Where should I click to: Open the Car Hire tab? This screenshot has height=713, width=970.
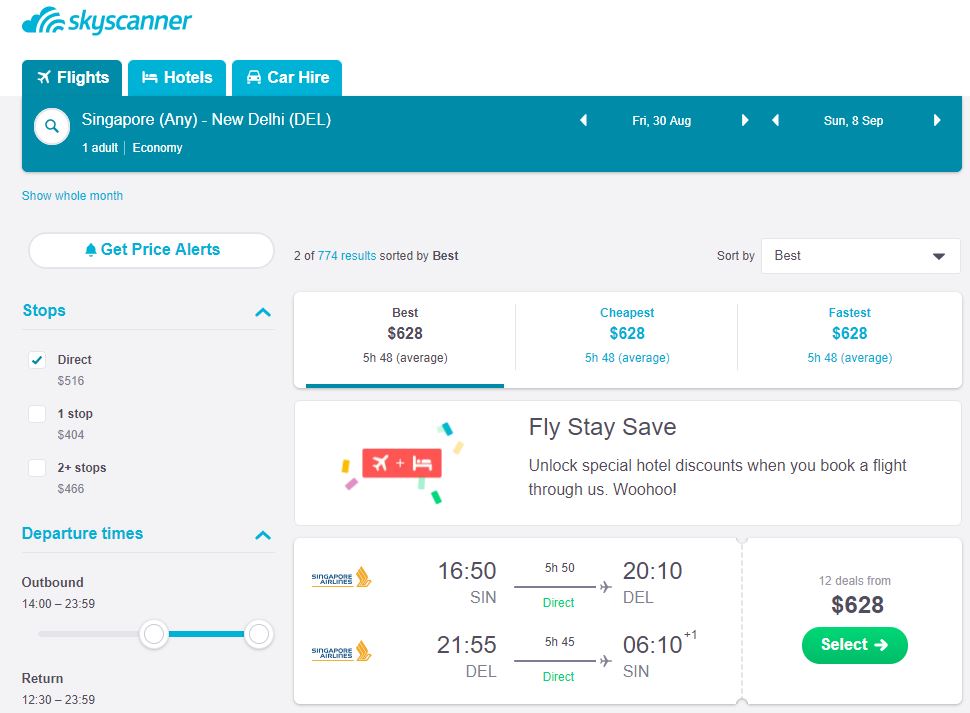pyautogui.click(x=287, y=78)
